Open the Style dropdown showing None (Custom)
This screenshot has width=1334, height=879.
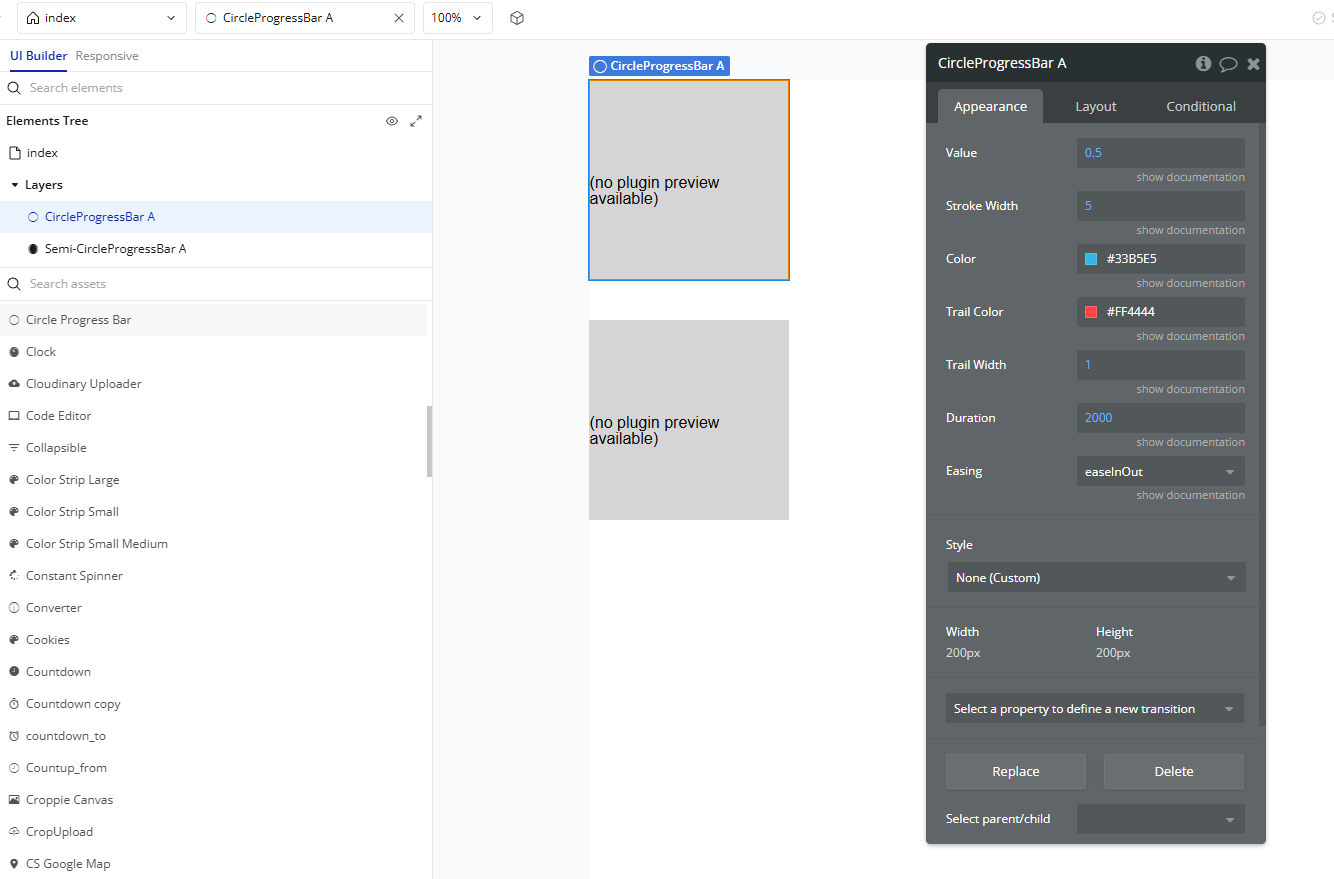[1096, 577]
